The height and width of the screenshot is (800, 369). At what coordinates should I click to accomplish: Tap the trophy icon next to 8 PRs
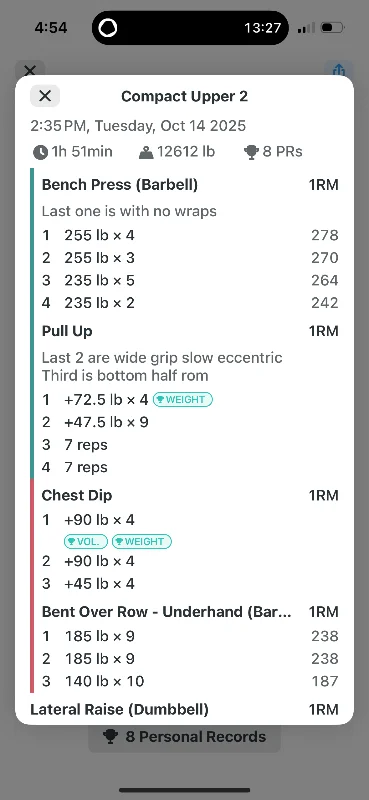click(x=251, y=152)
